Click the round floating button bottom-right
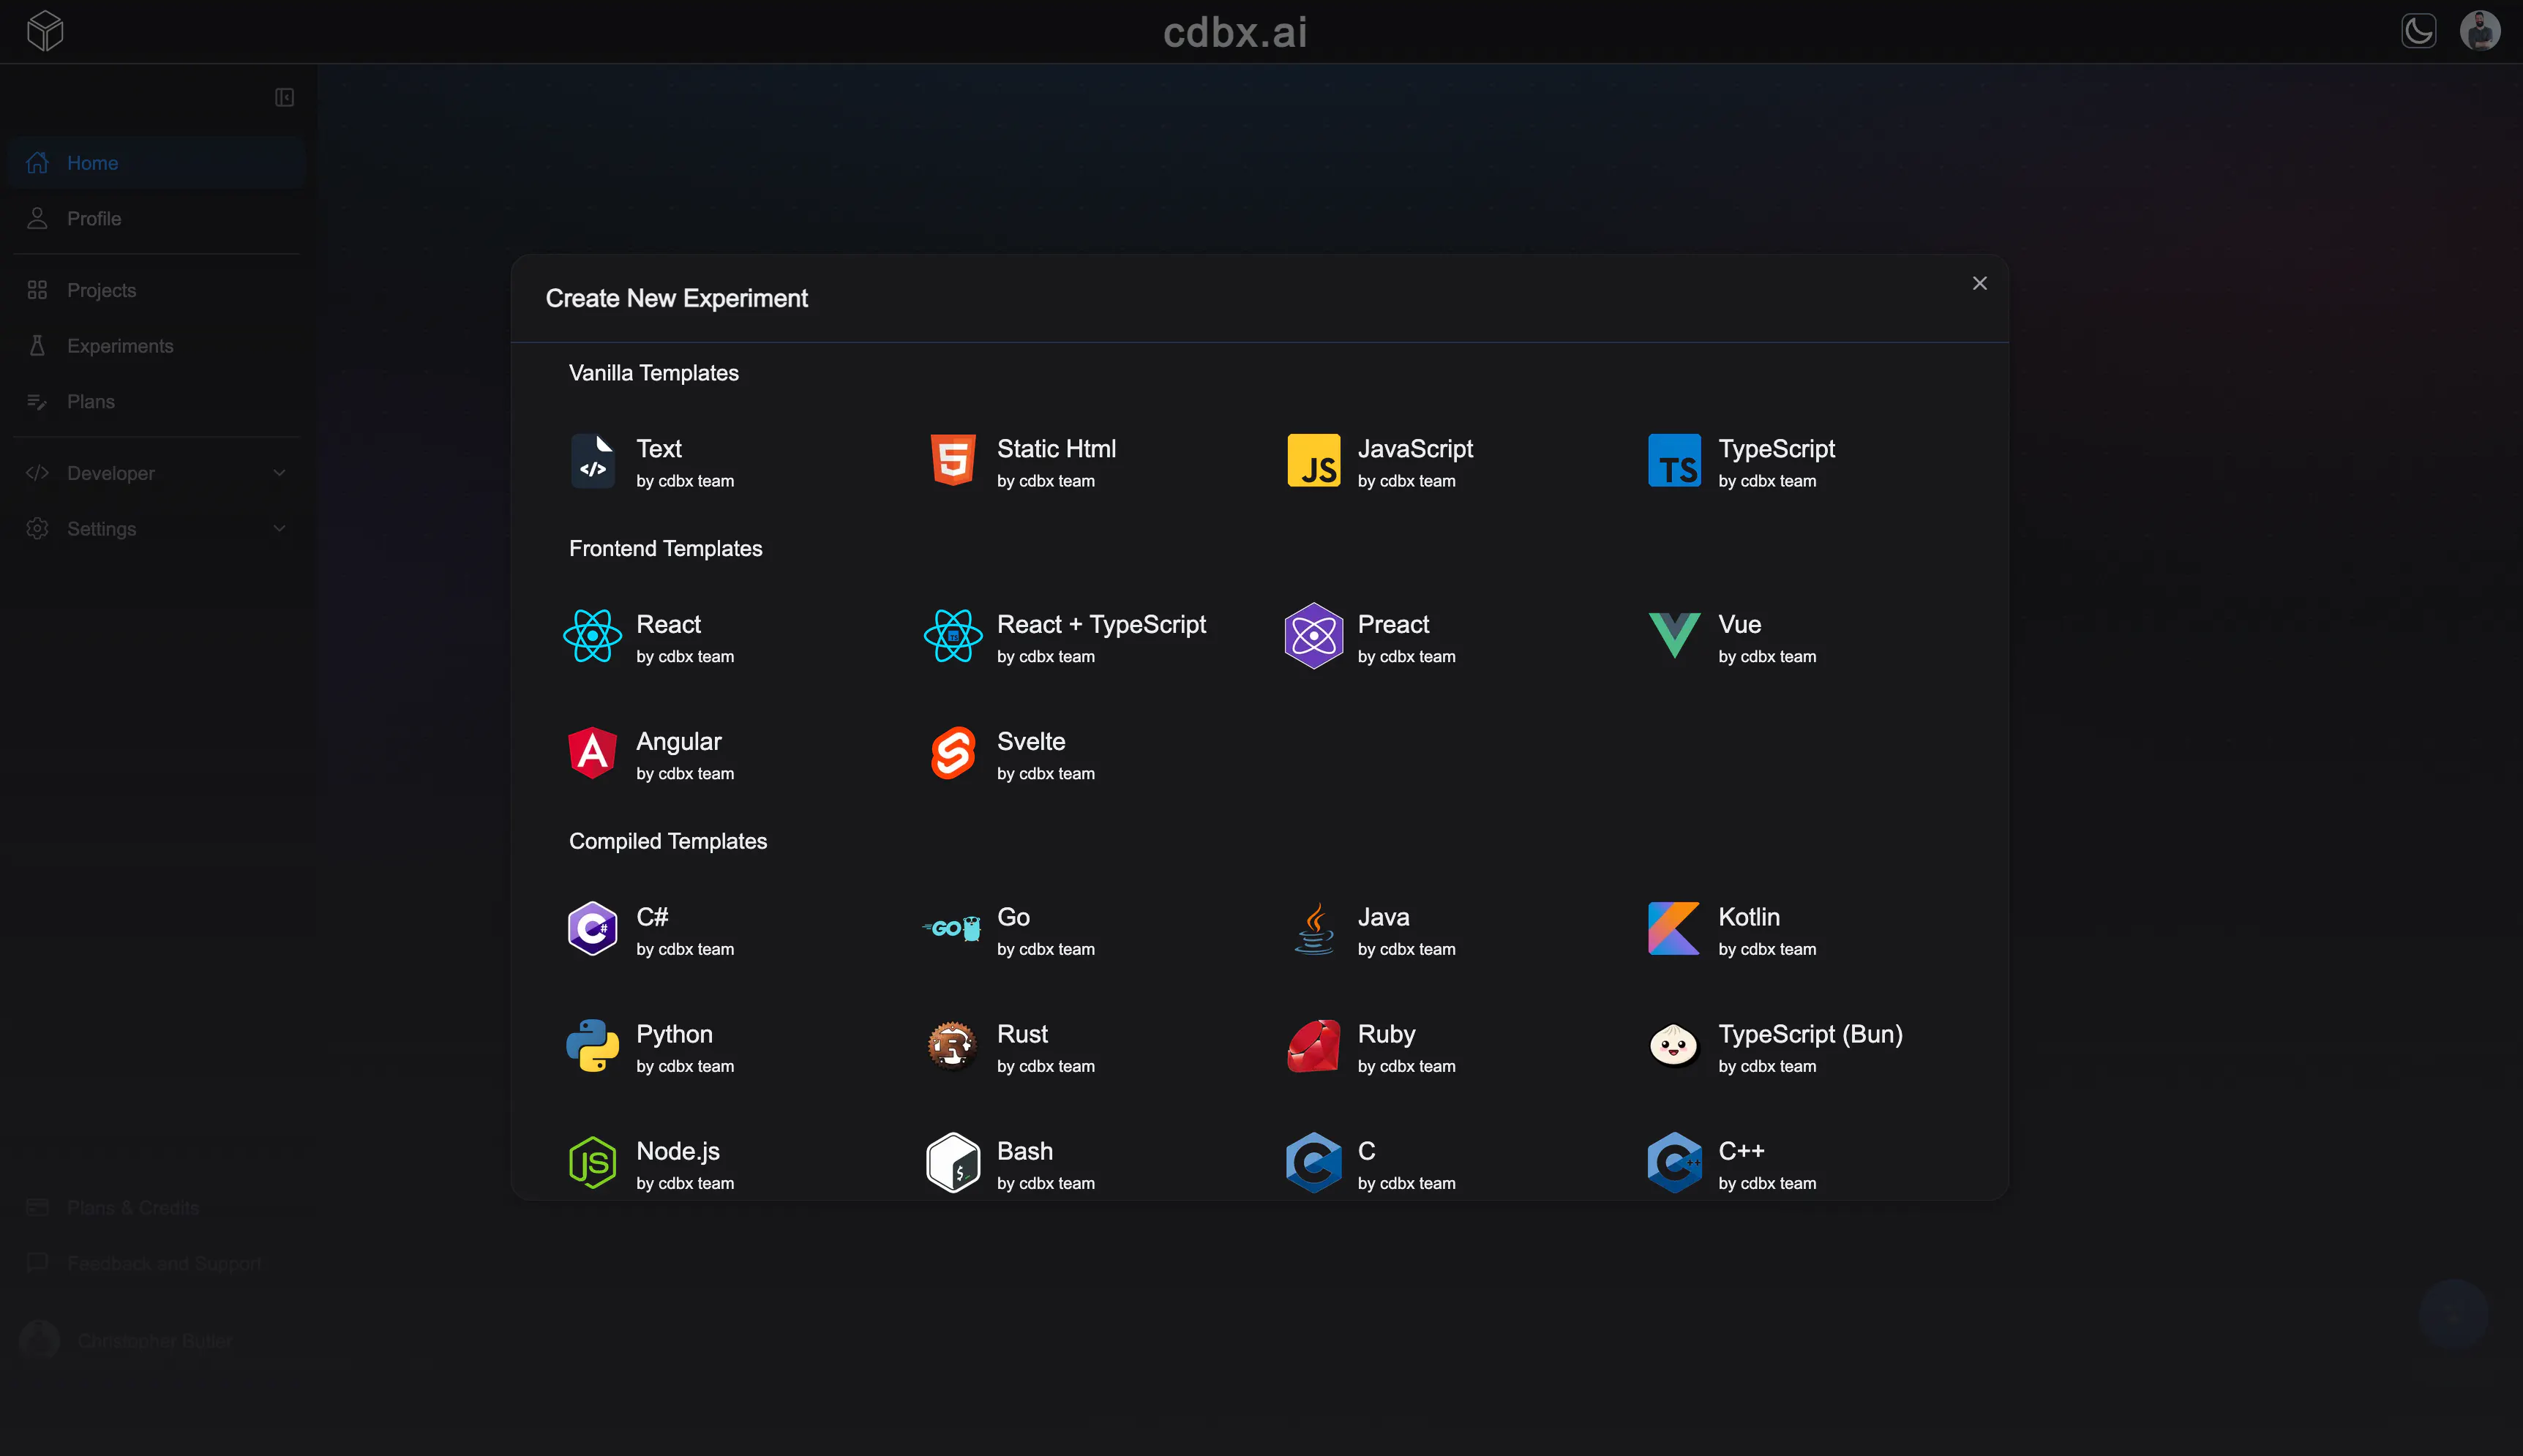 pos(2453,1315)
